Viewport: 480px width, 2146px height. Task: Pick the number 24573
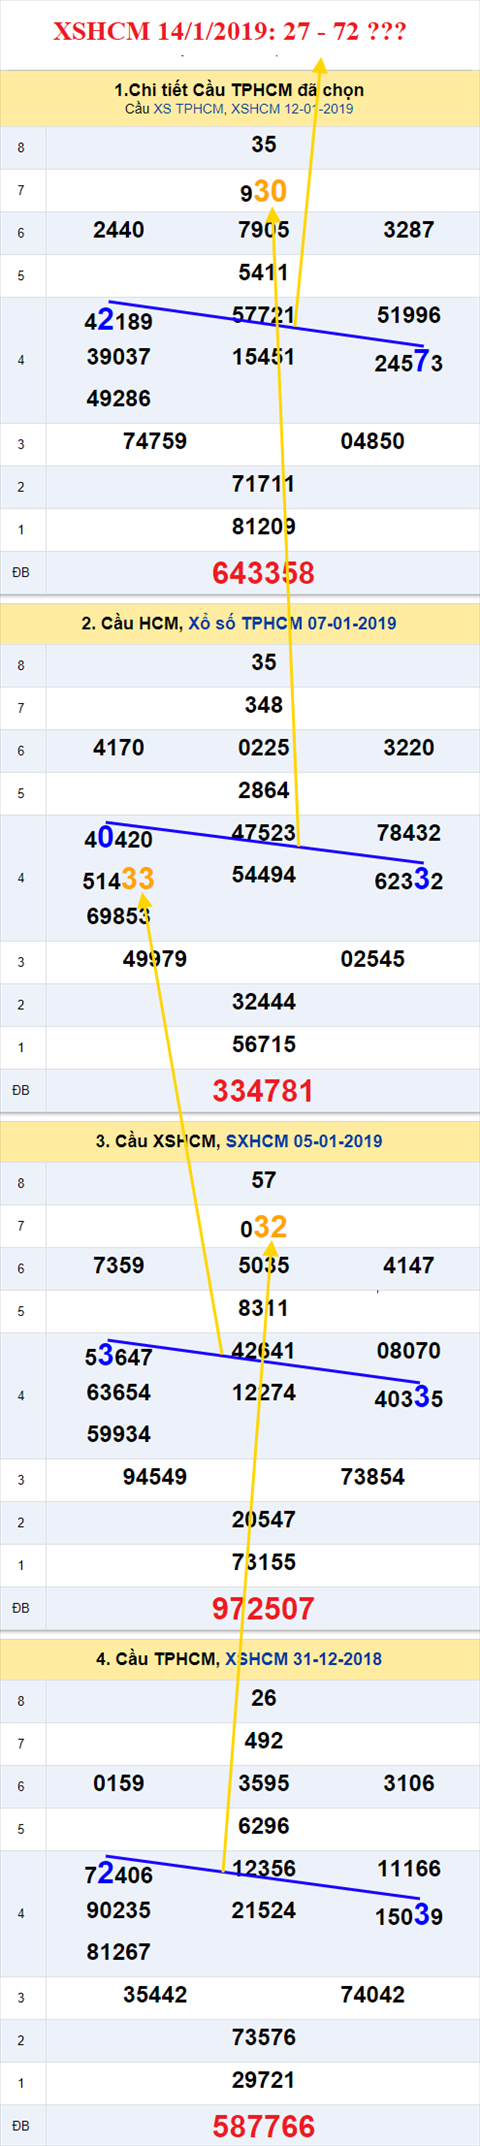coord(409,362)
